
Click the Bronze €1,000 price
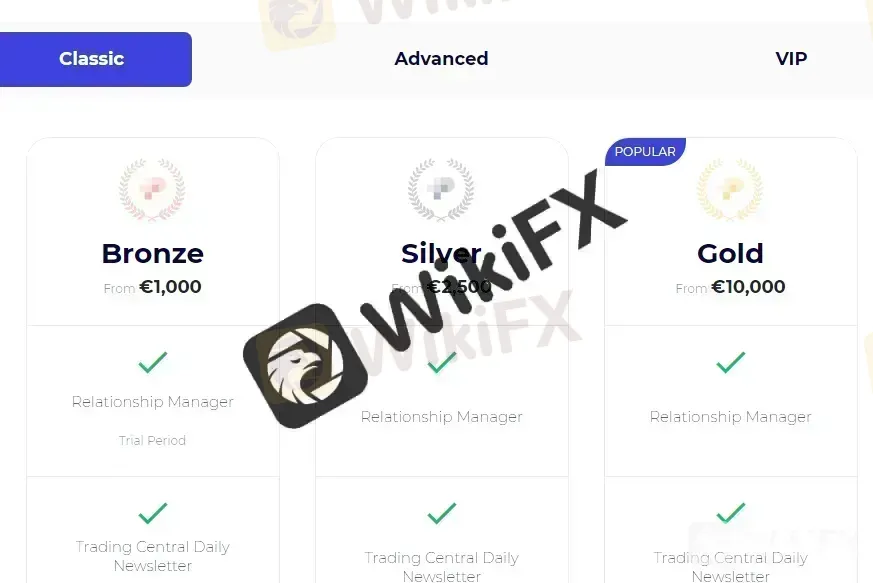(x=170, y=287)
